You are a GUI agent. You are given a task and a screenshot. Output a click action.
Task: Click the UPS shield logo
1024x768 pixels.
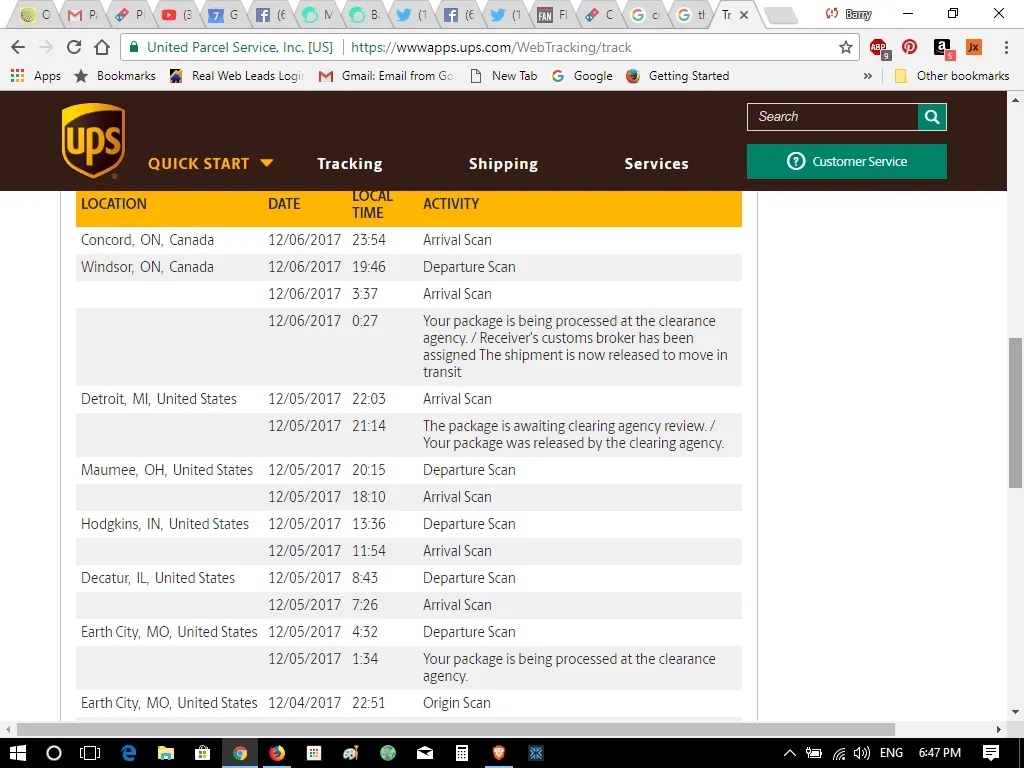[93, 140]
